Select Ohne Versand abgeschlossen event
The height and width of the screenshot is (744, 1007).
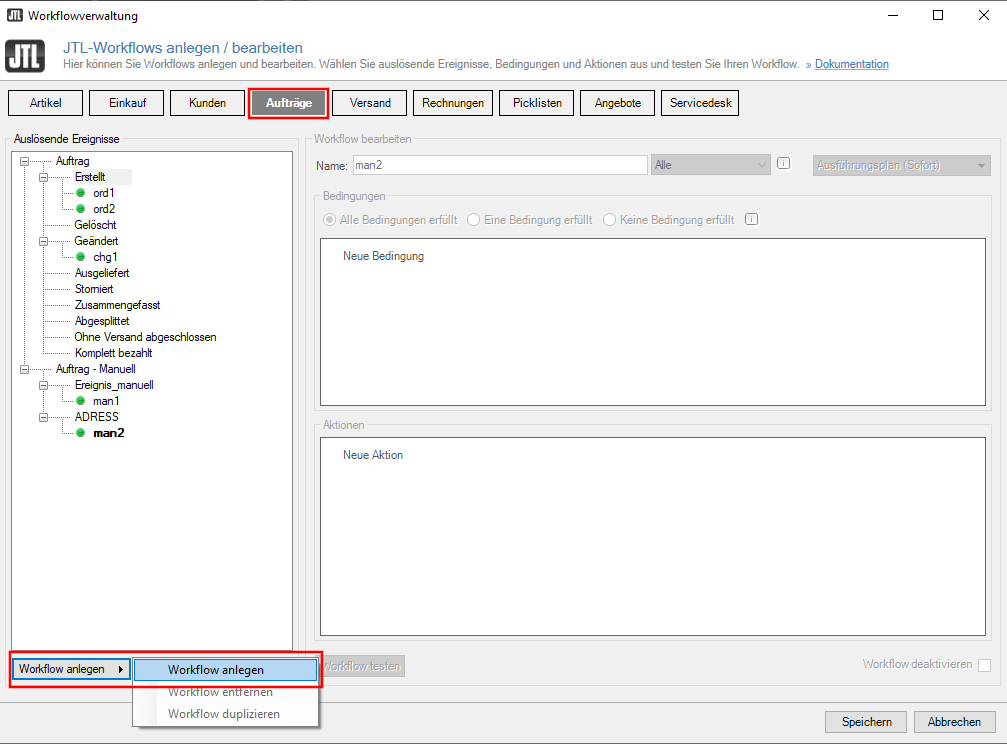tap(145, 337)
